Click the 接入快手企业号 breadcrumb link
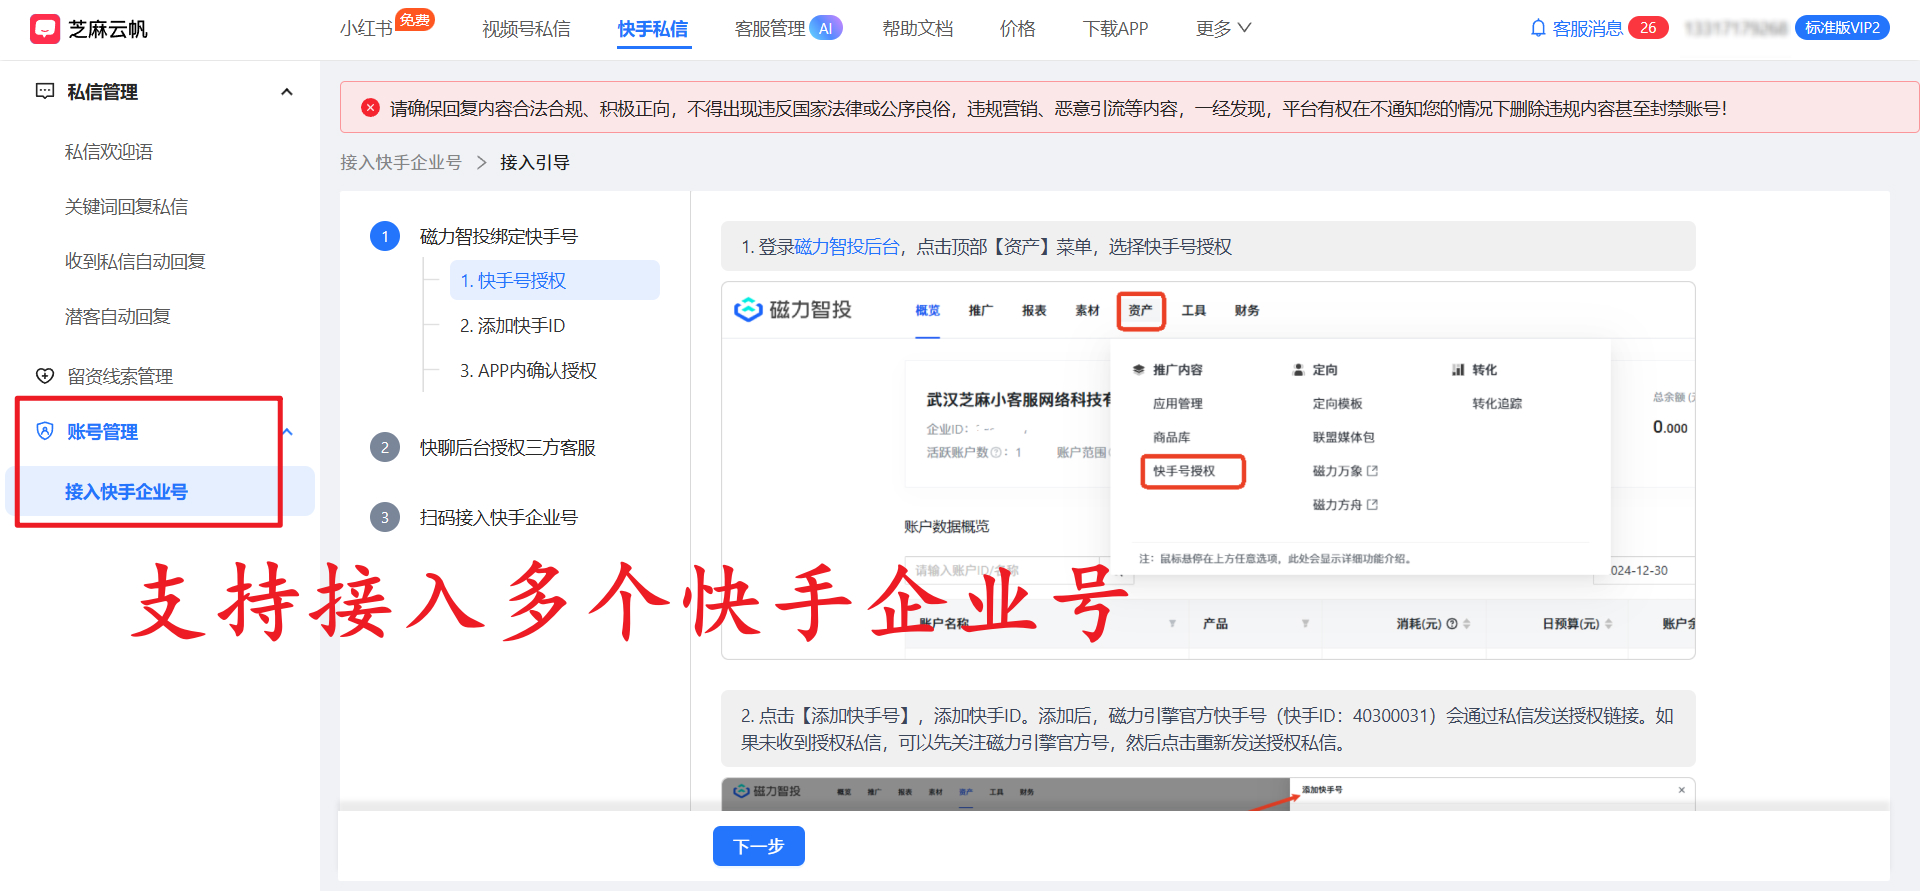Viewport: 1920px width, 891px height. point(401,162)
